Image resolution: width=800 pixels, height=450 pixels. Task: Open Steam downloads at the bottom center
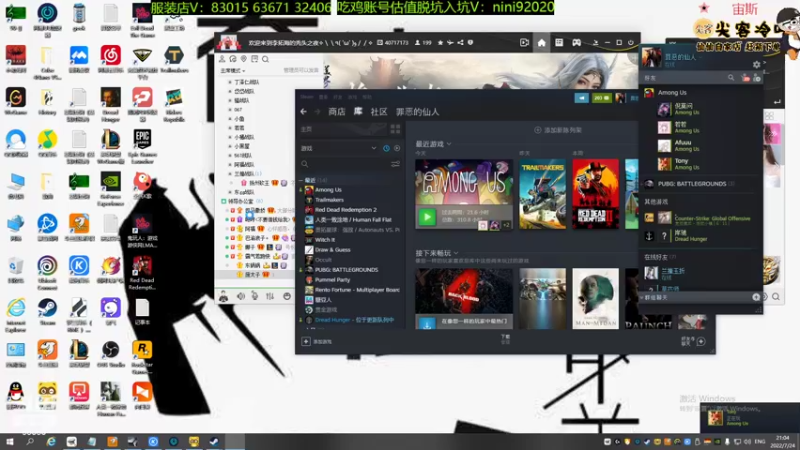point(505,339)
